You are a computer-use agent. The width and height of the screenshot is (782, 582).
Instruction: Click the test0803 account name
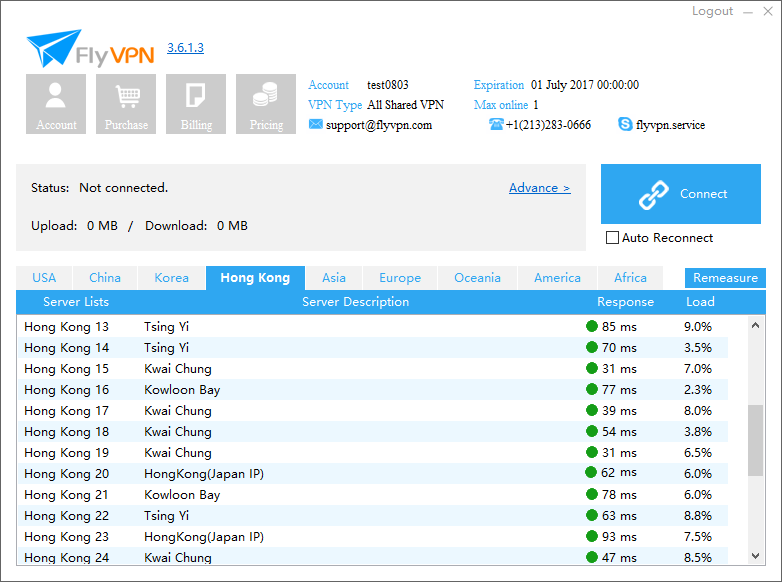tap(388, 85)
